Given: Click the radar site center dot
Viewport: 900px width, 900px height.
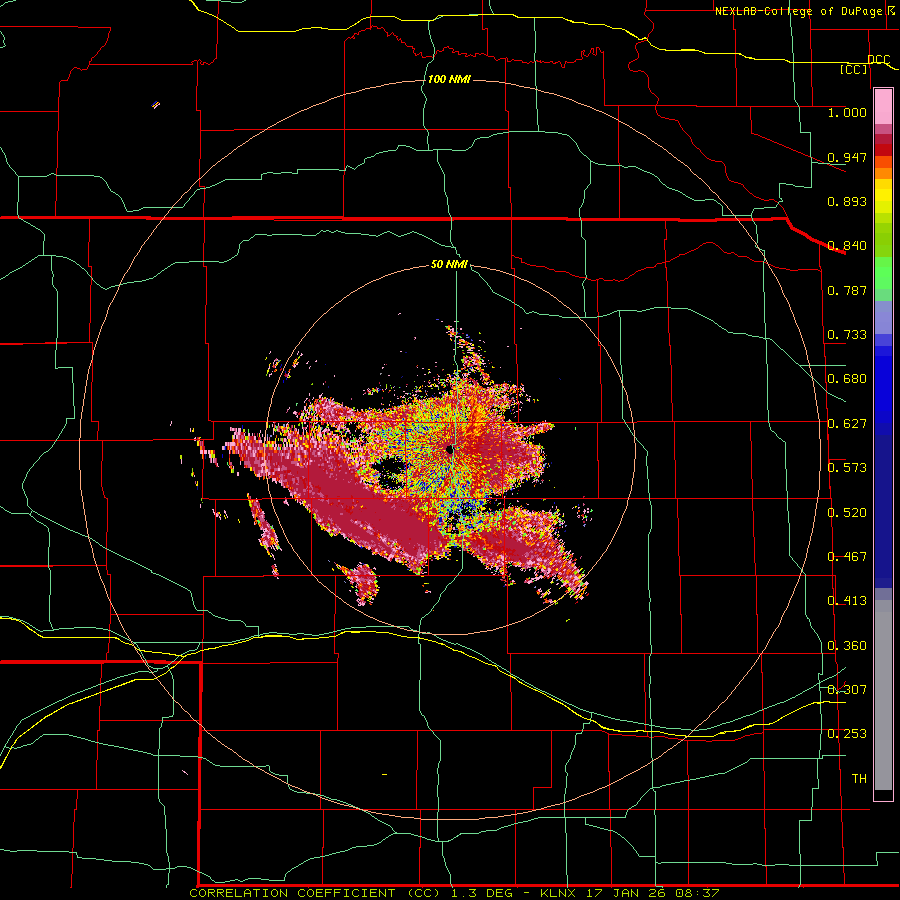Looking at the screenshot, I should click(x=450, y=451).
